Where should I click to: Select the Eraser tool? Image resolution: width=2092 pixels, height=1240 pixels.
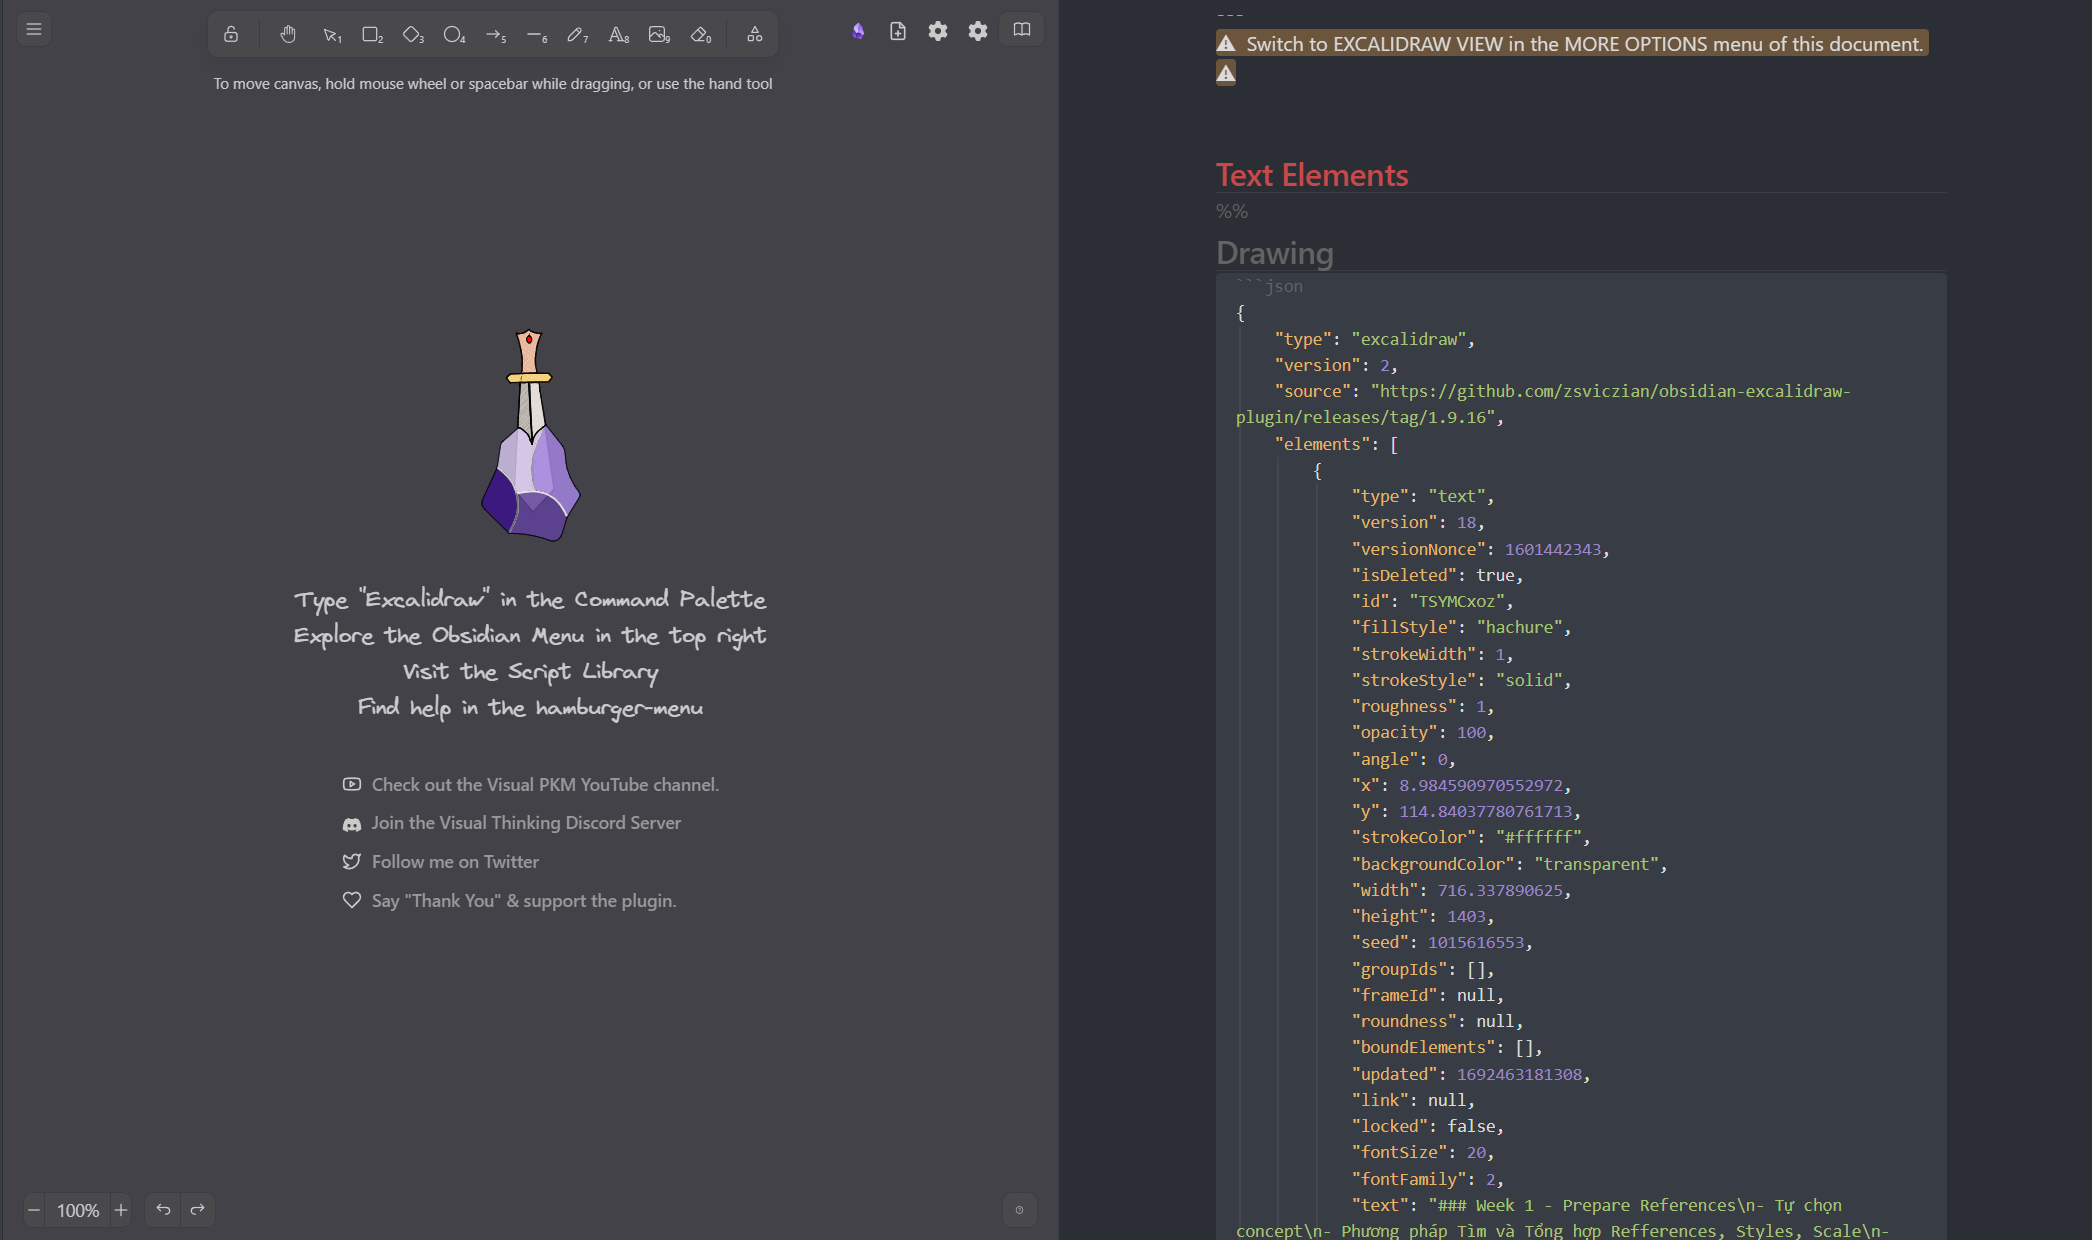tap(701, 33)
